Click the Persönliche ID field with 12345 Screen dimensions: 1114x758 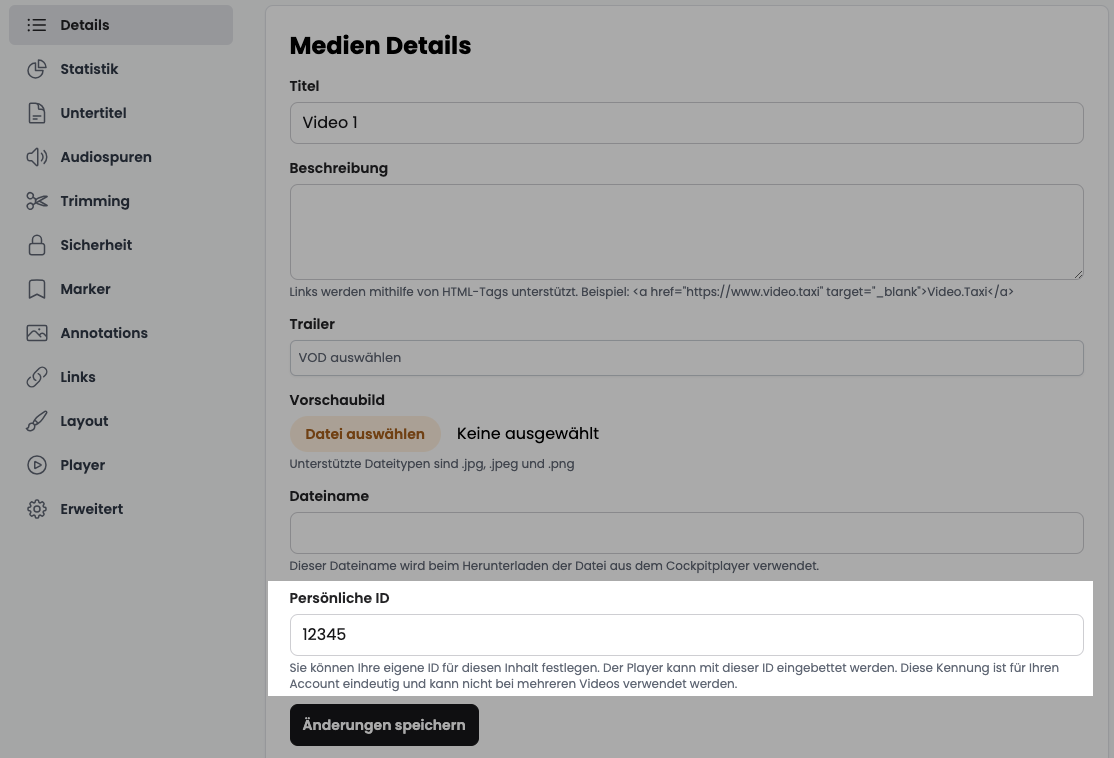pyautogui.click(x=686, y=635)
